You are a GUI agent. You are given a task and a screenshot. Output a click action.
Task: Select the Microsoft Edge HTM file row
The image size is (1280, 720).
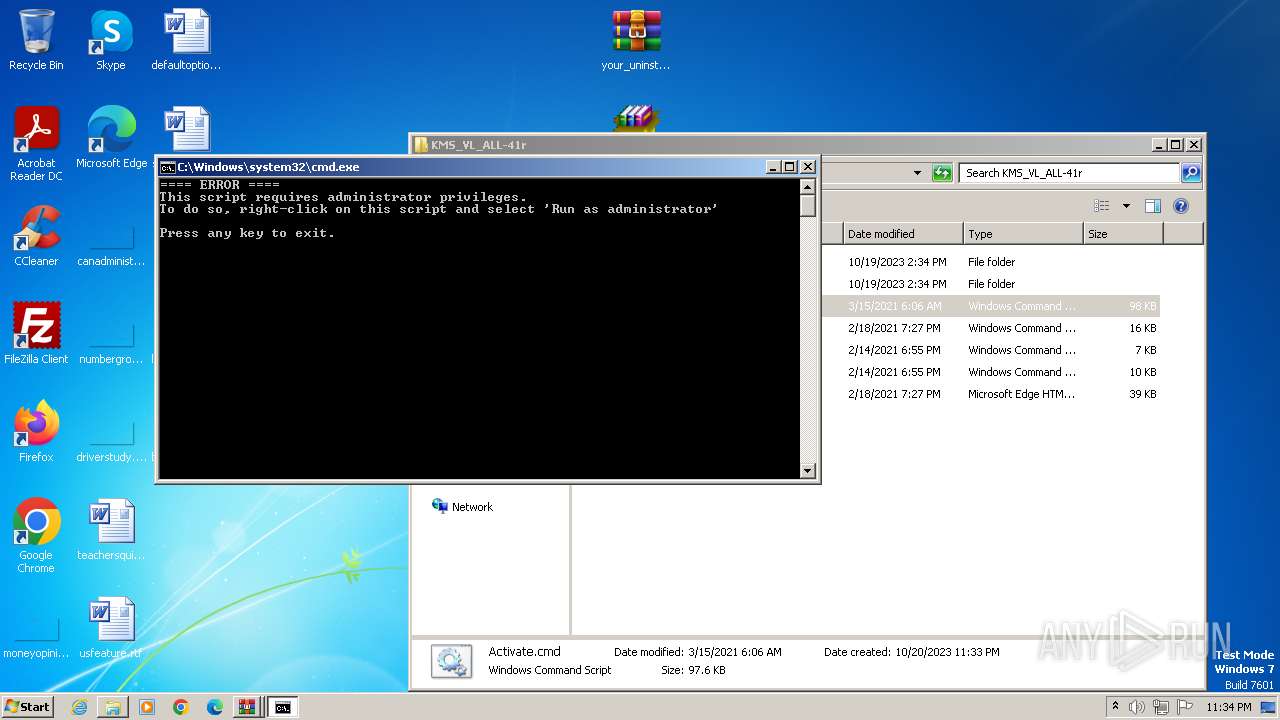point(990,394)
